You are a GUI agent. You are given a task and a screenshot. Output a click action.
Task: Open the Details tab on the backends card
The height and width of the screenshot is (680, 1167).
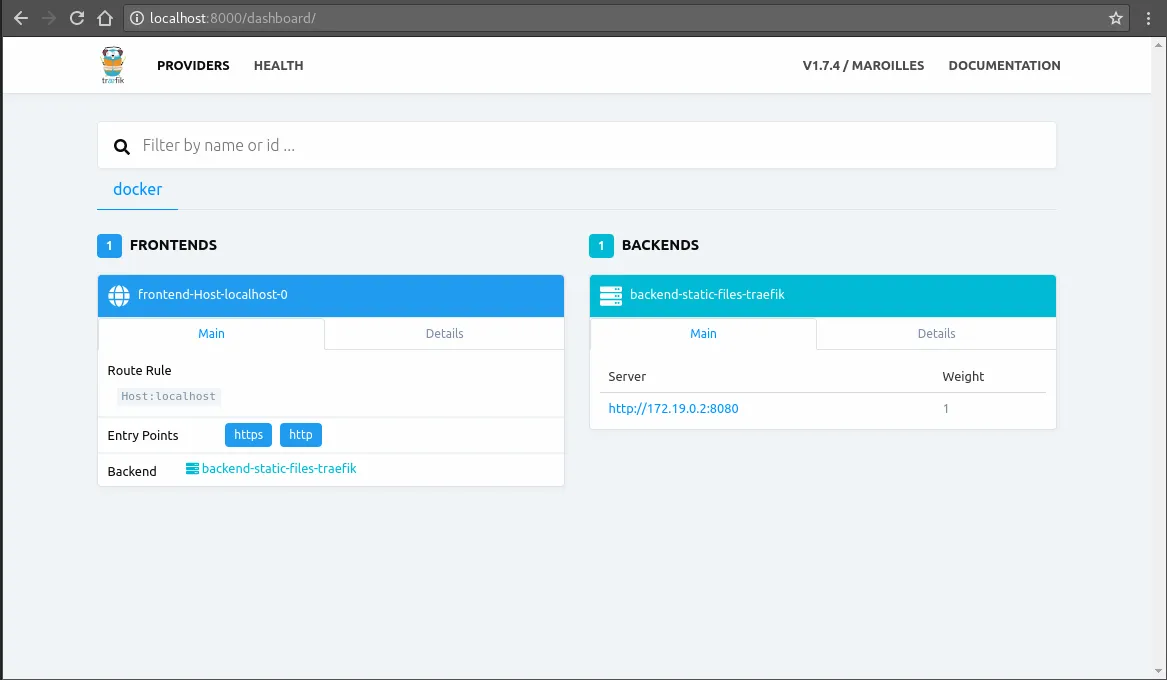pyautogui.click(x=936, y=333)
